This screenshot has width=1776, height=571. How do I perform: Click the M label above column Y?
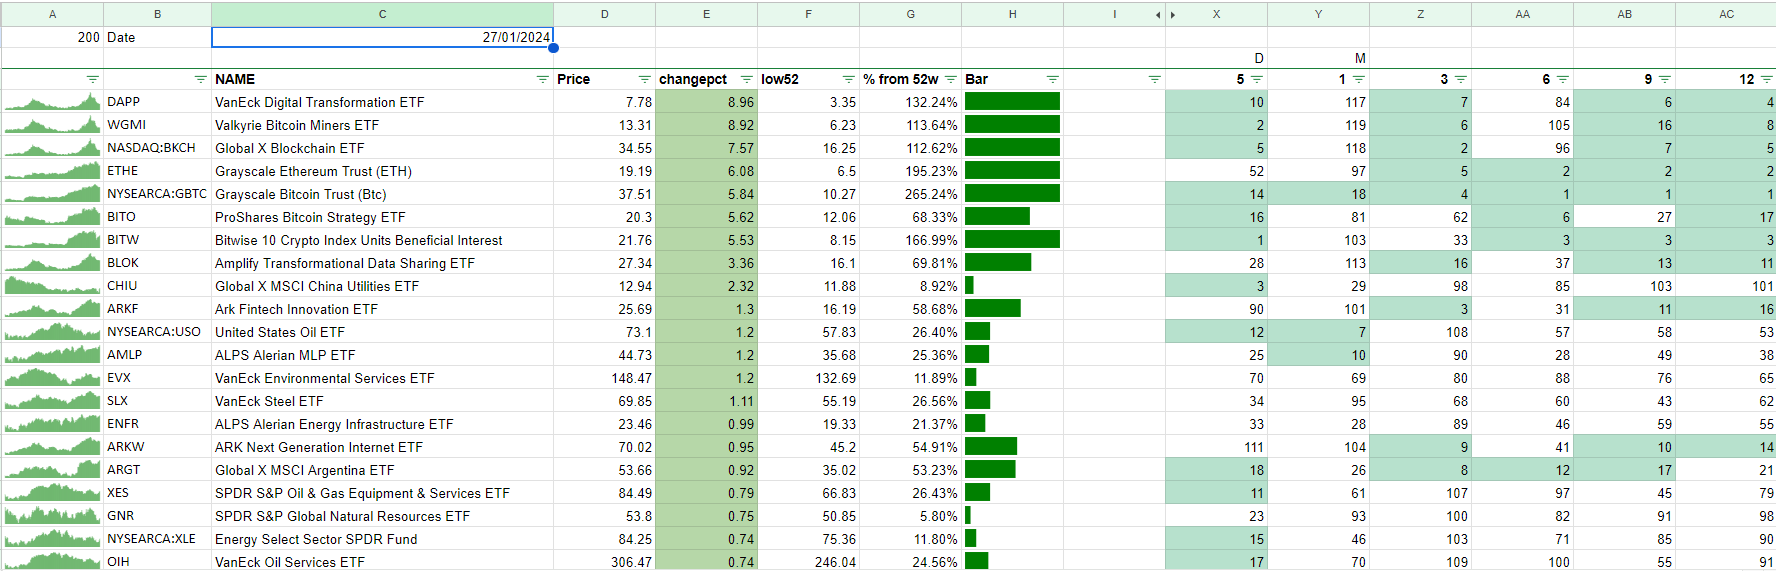tap(1318, 58)
